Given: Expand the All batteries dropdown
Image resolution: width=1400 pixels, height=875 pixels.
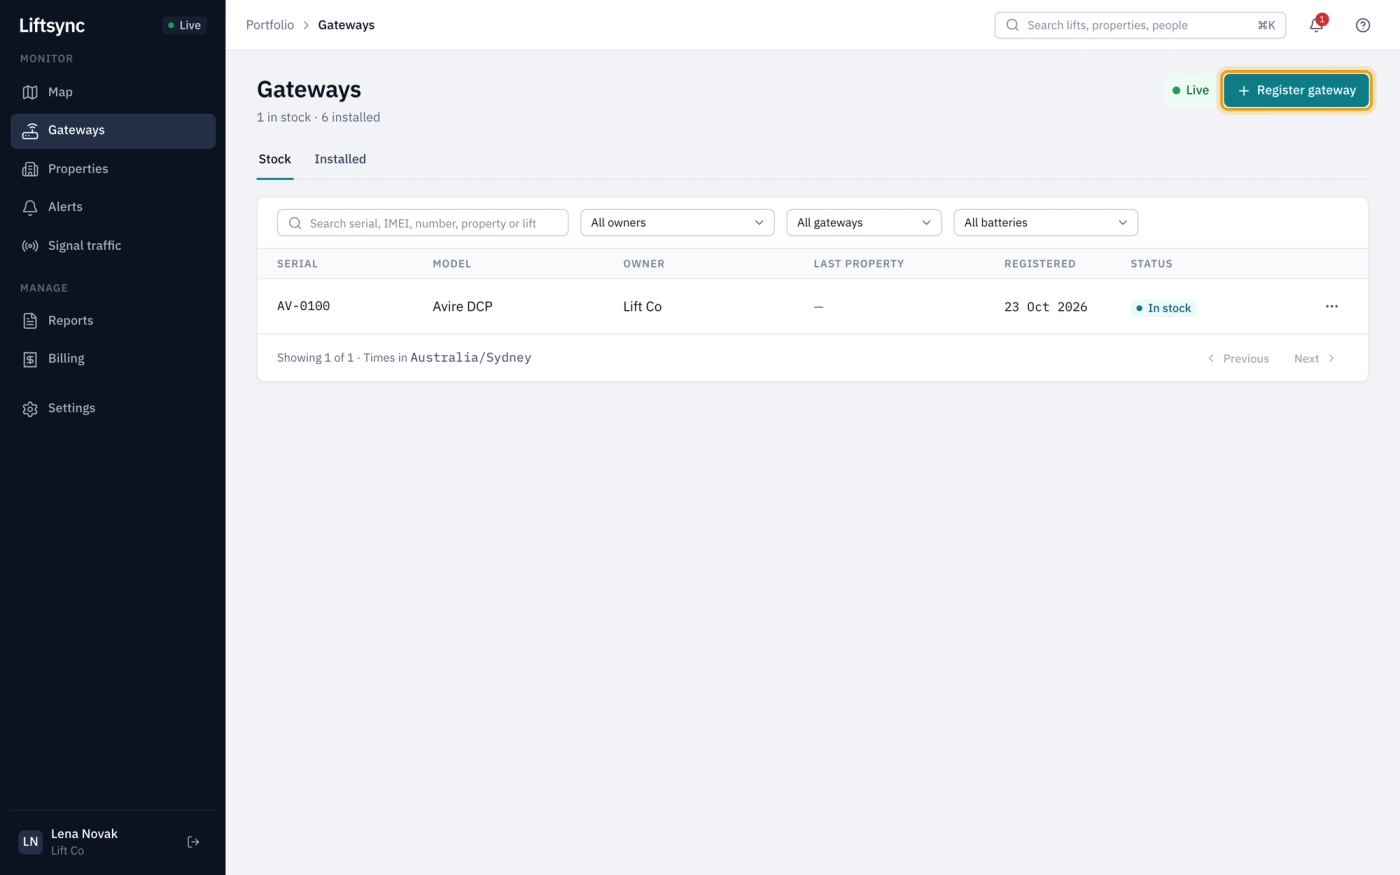Looking at the screenshot, I should (x=1046, y=223).
